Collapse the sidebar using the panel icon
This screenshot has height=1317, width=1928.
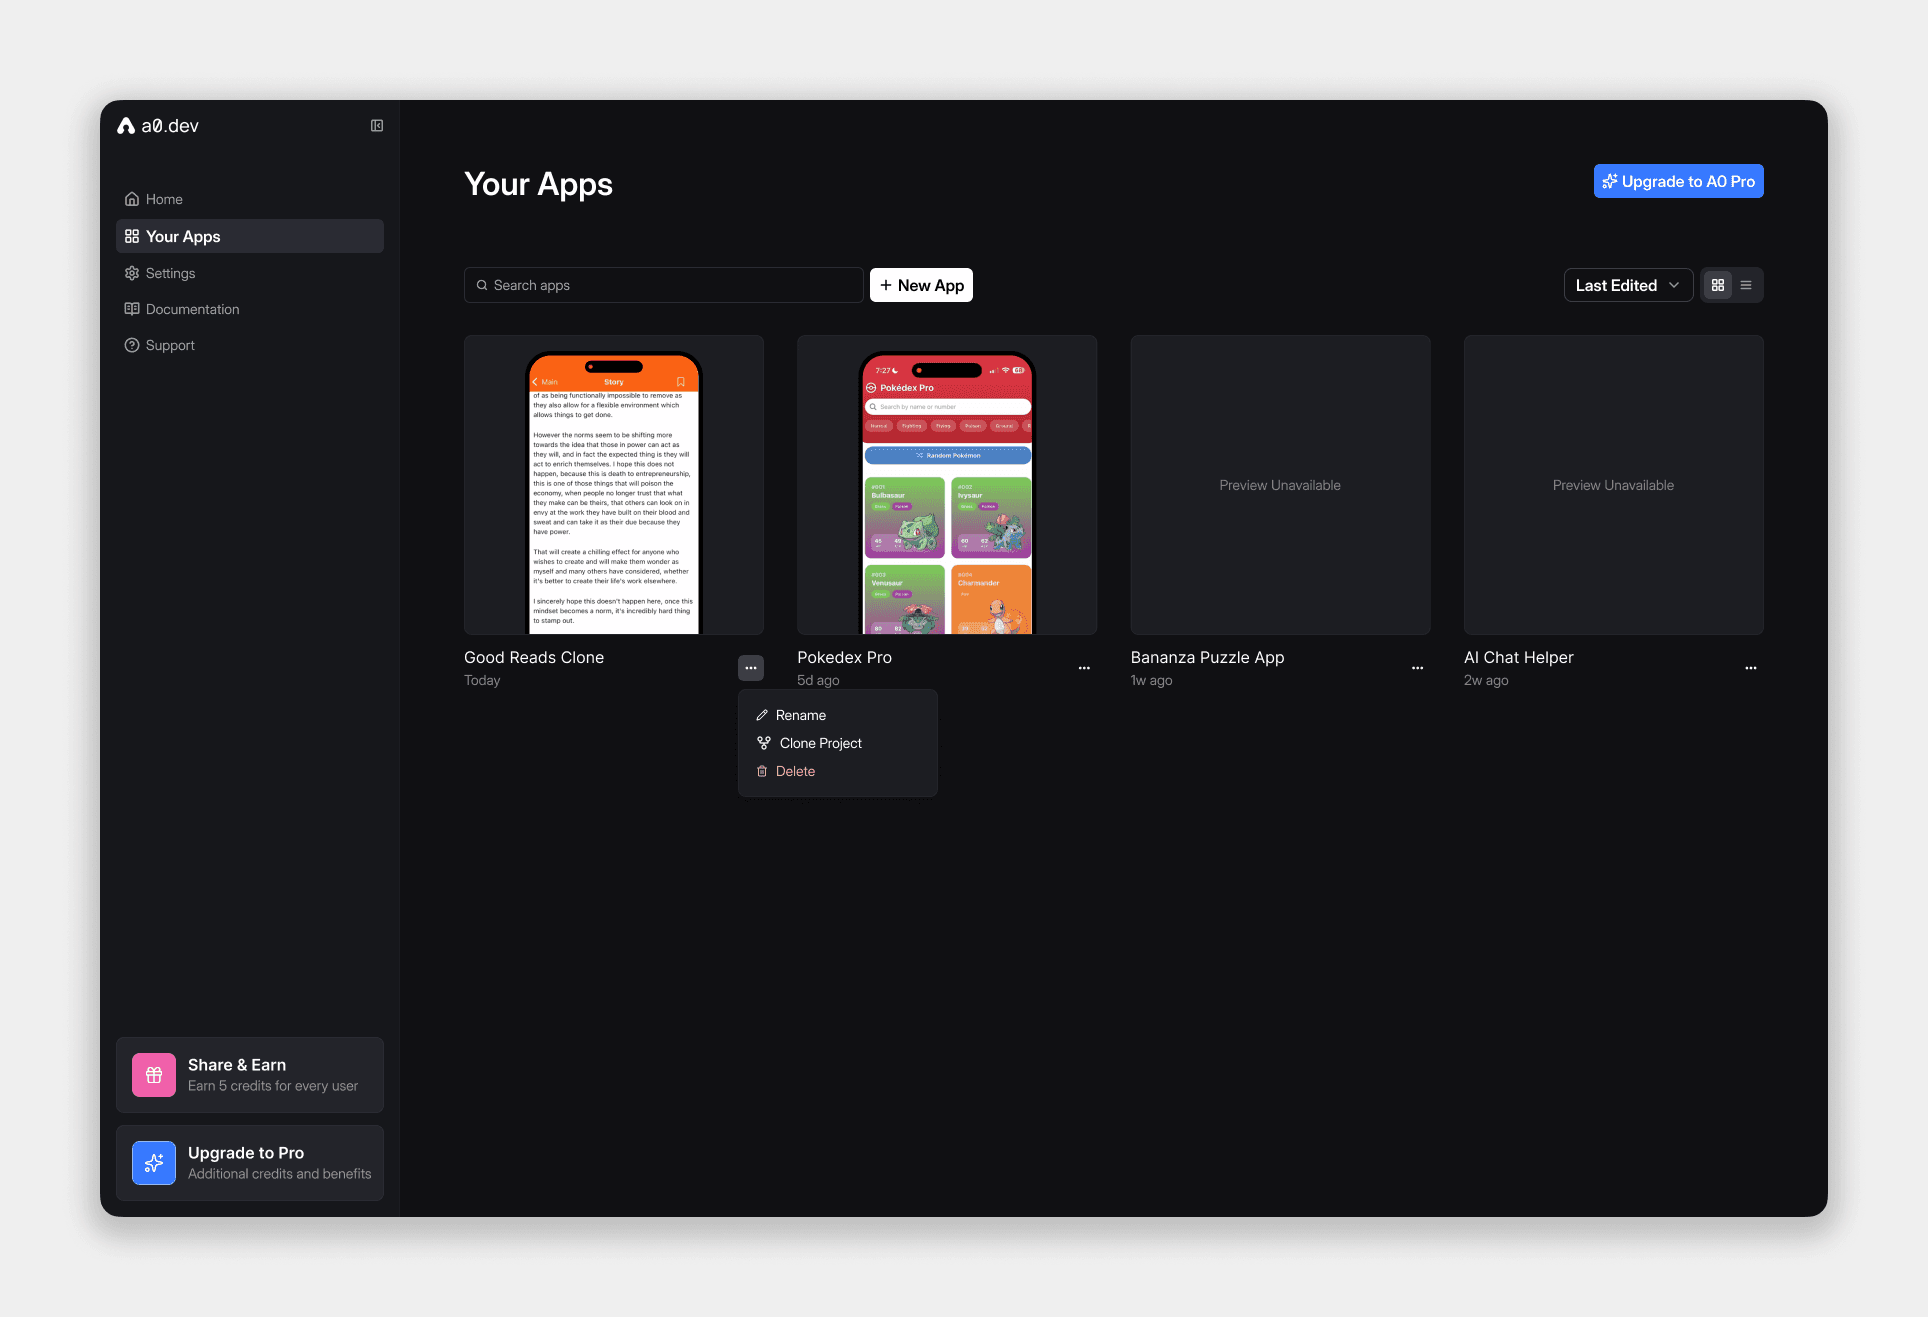click(x=376, y=126)
